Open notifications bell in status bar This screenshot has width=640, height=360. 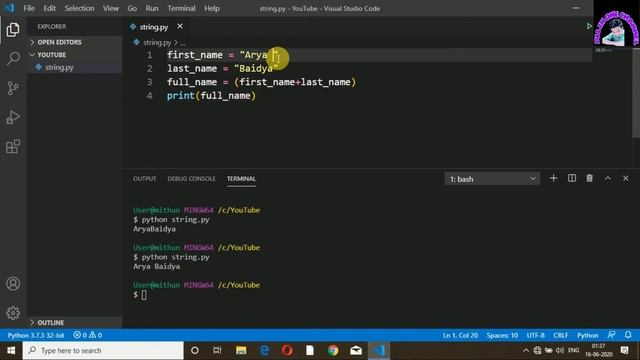click(x=628, y=335)
